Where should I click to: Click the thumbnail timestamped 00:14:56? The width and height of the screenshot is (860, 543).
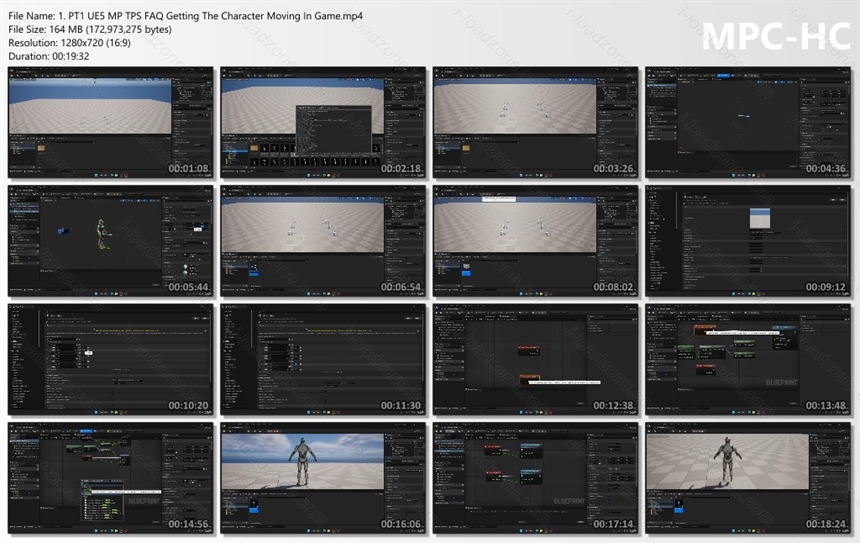(111, 478)
